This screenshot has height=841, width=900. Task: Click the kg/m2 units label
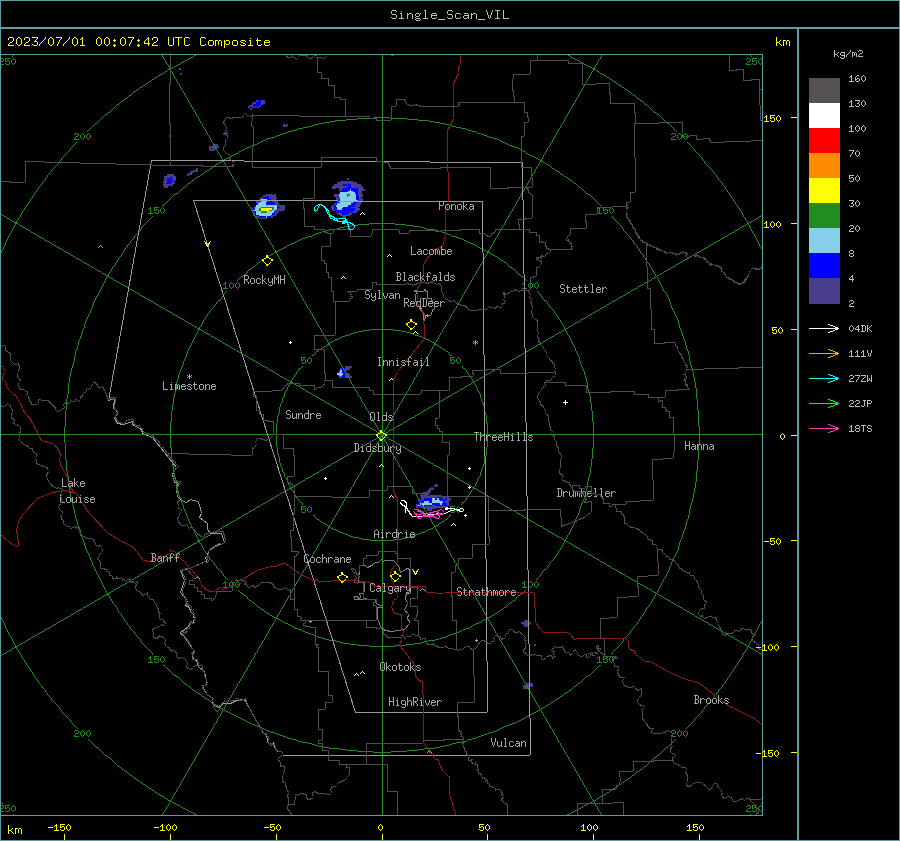click(848, 54)
